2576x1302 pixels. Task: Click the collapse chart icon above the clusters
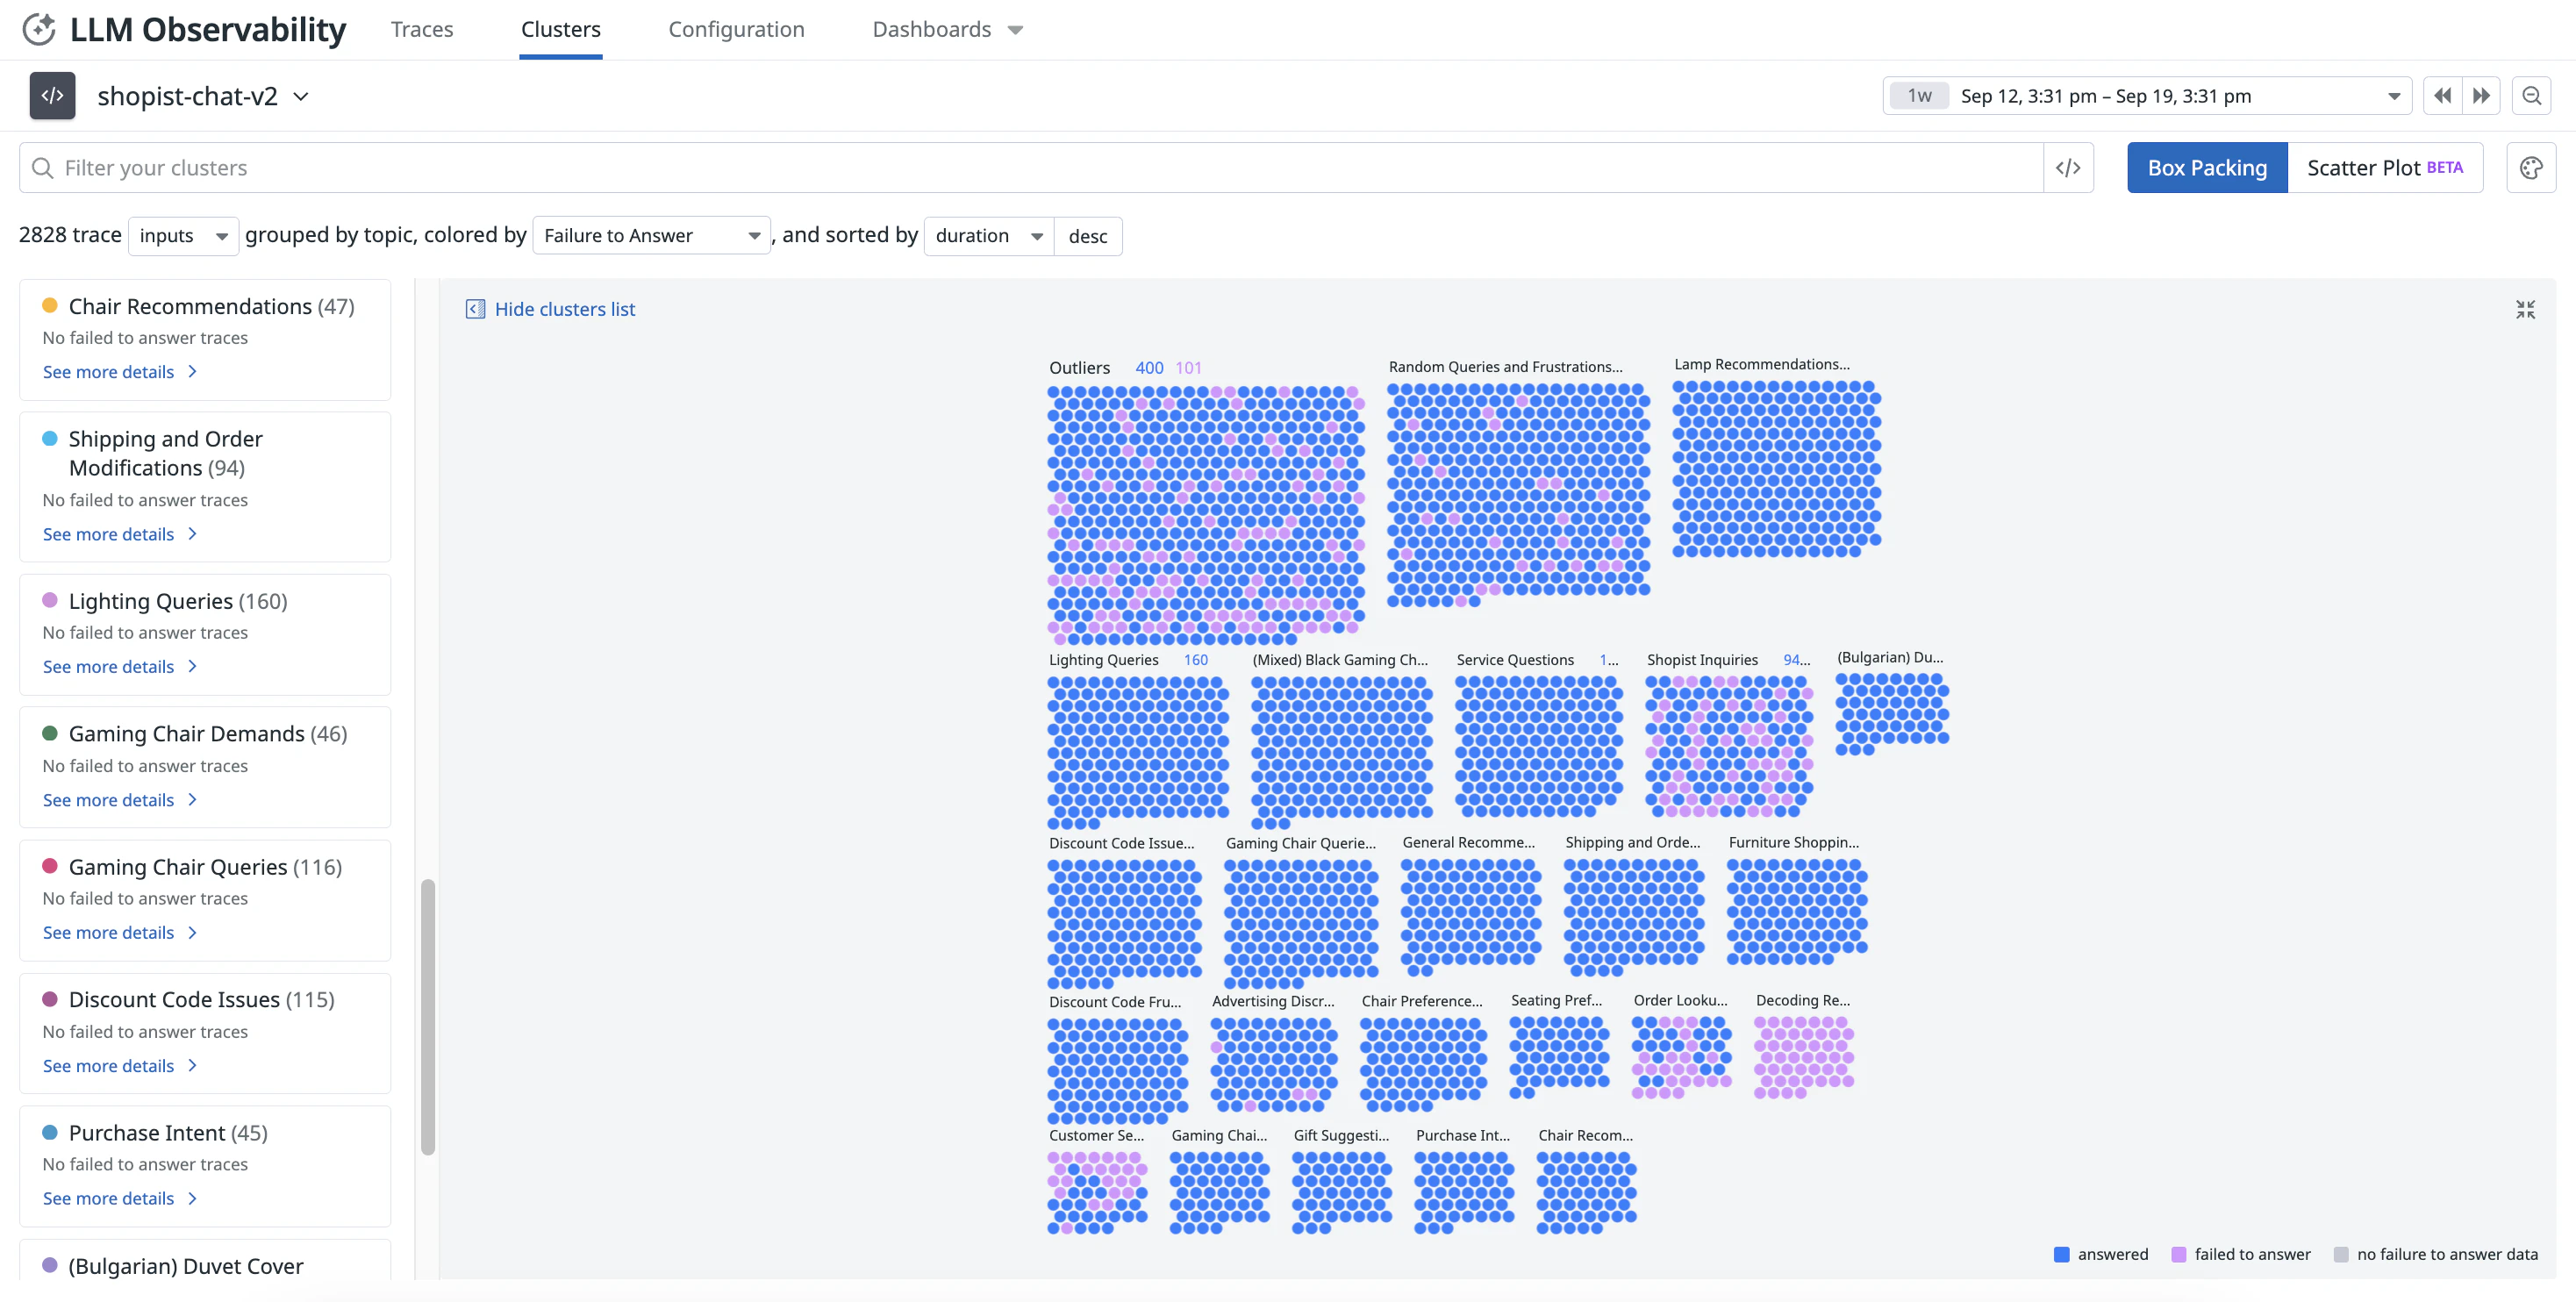(2525, 310)
